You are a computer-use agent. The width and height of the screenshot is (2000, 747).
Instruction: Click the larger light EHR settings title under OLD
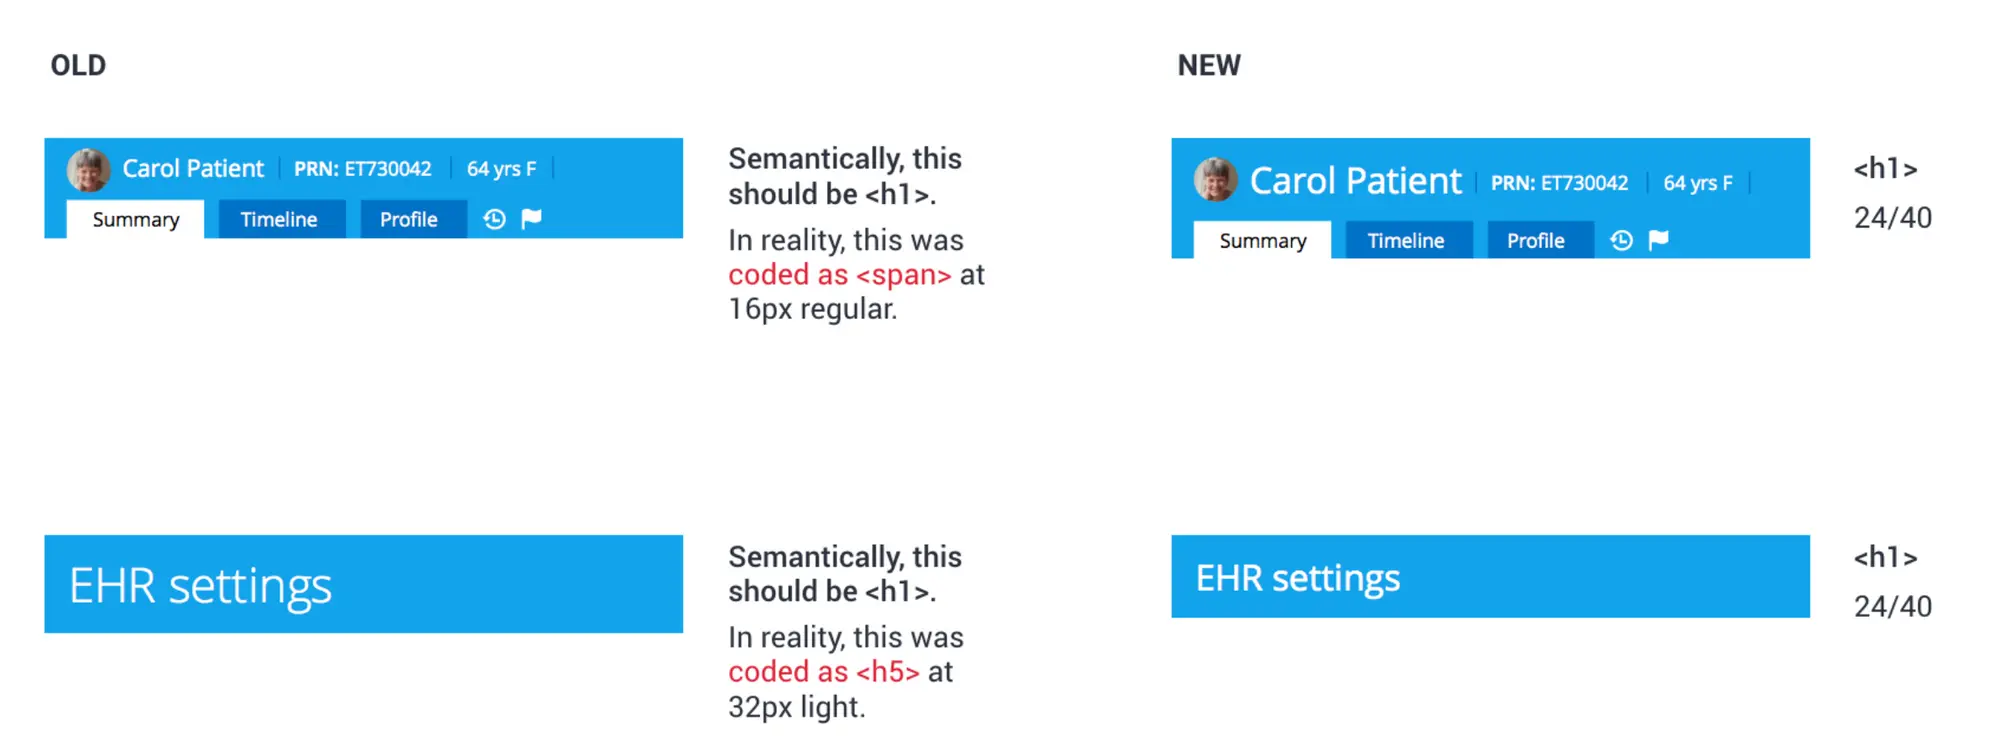[x=200, y=586]
